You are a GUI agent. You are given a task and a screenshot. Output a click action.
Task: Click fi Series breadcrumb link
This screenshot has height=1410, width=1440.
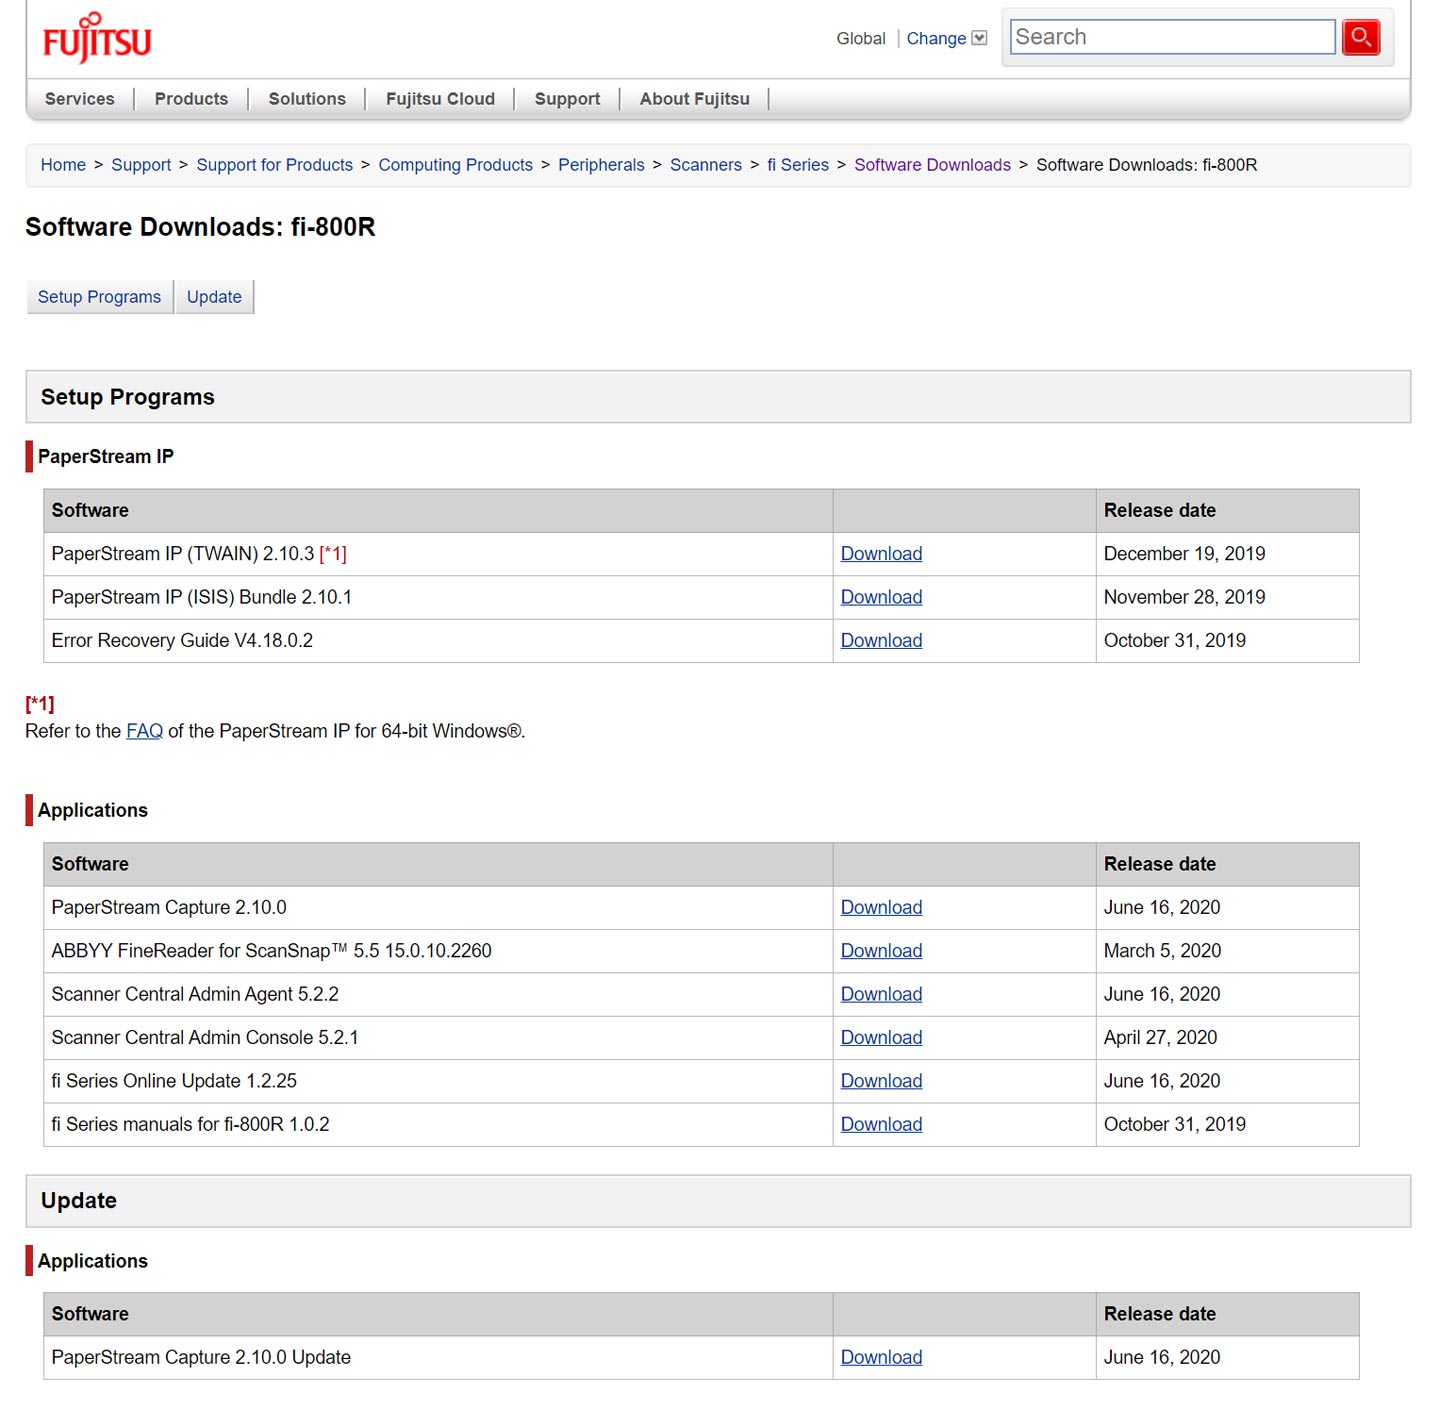click(798, 165)
